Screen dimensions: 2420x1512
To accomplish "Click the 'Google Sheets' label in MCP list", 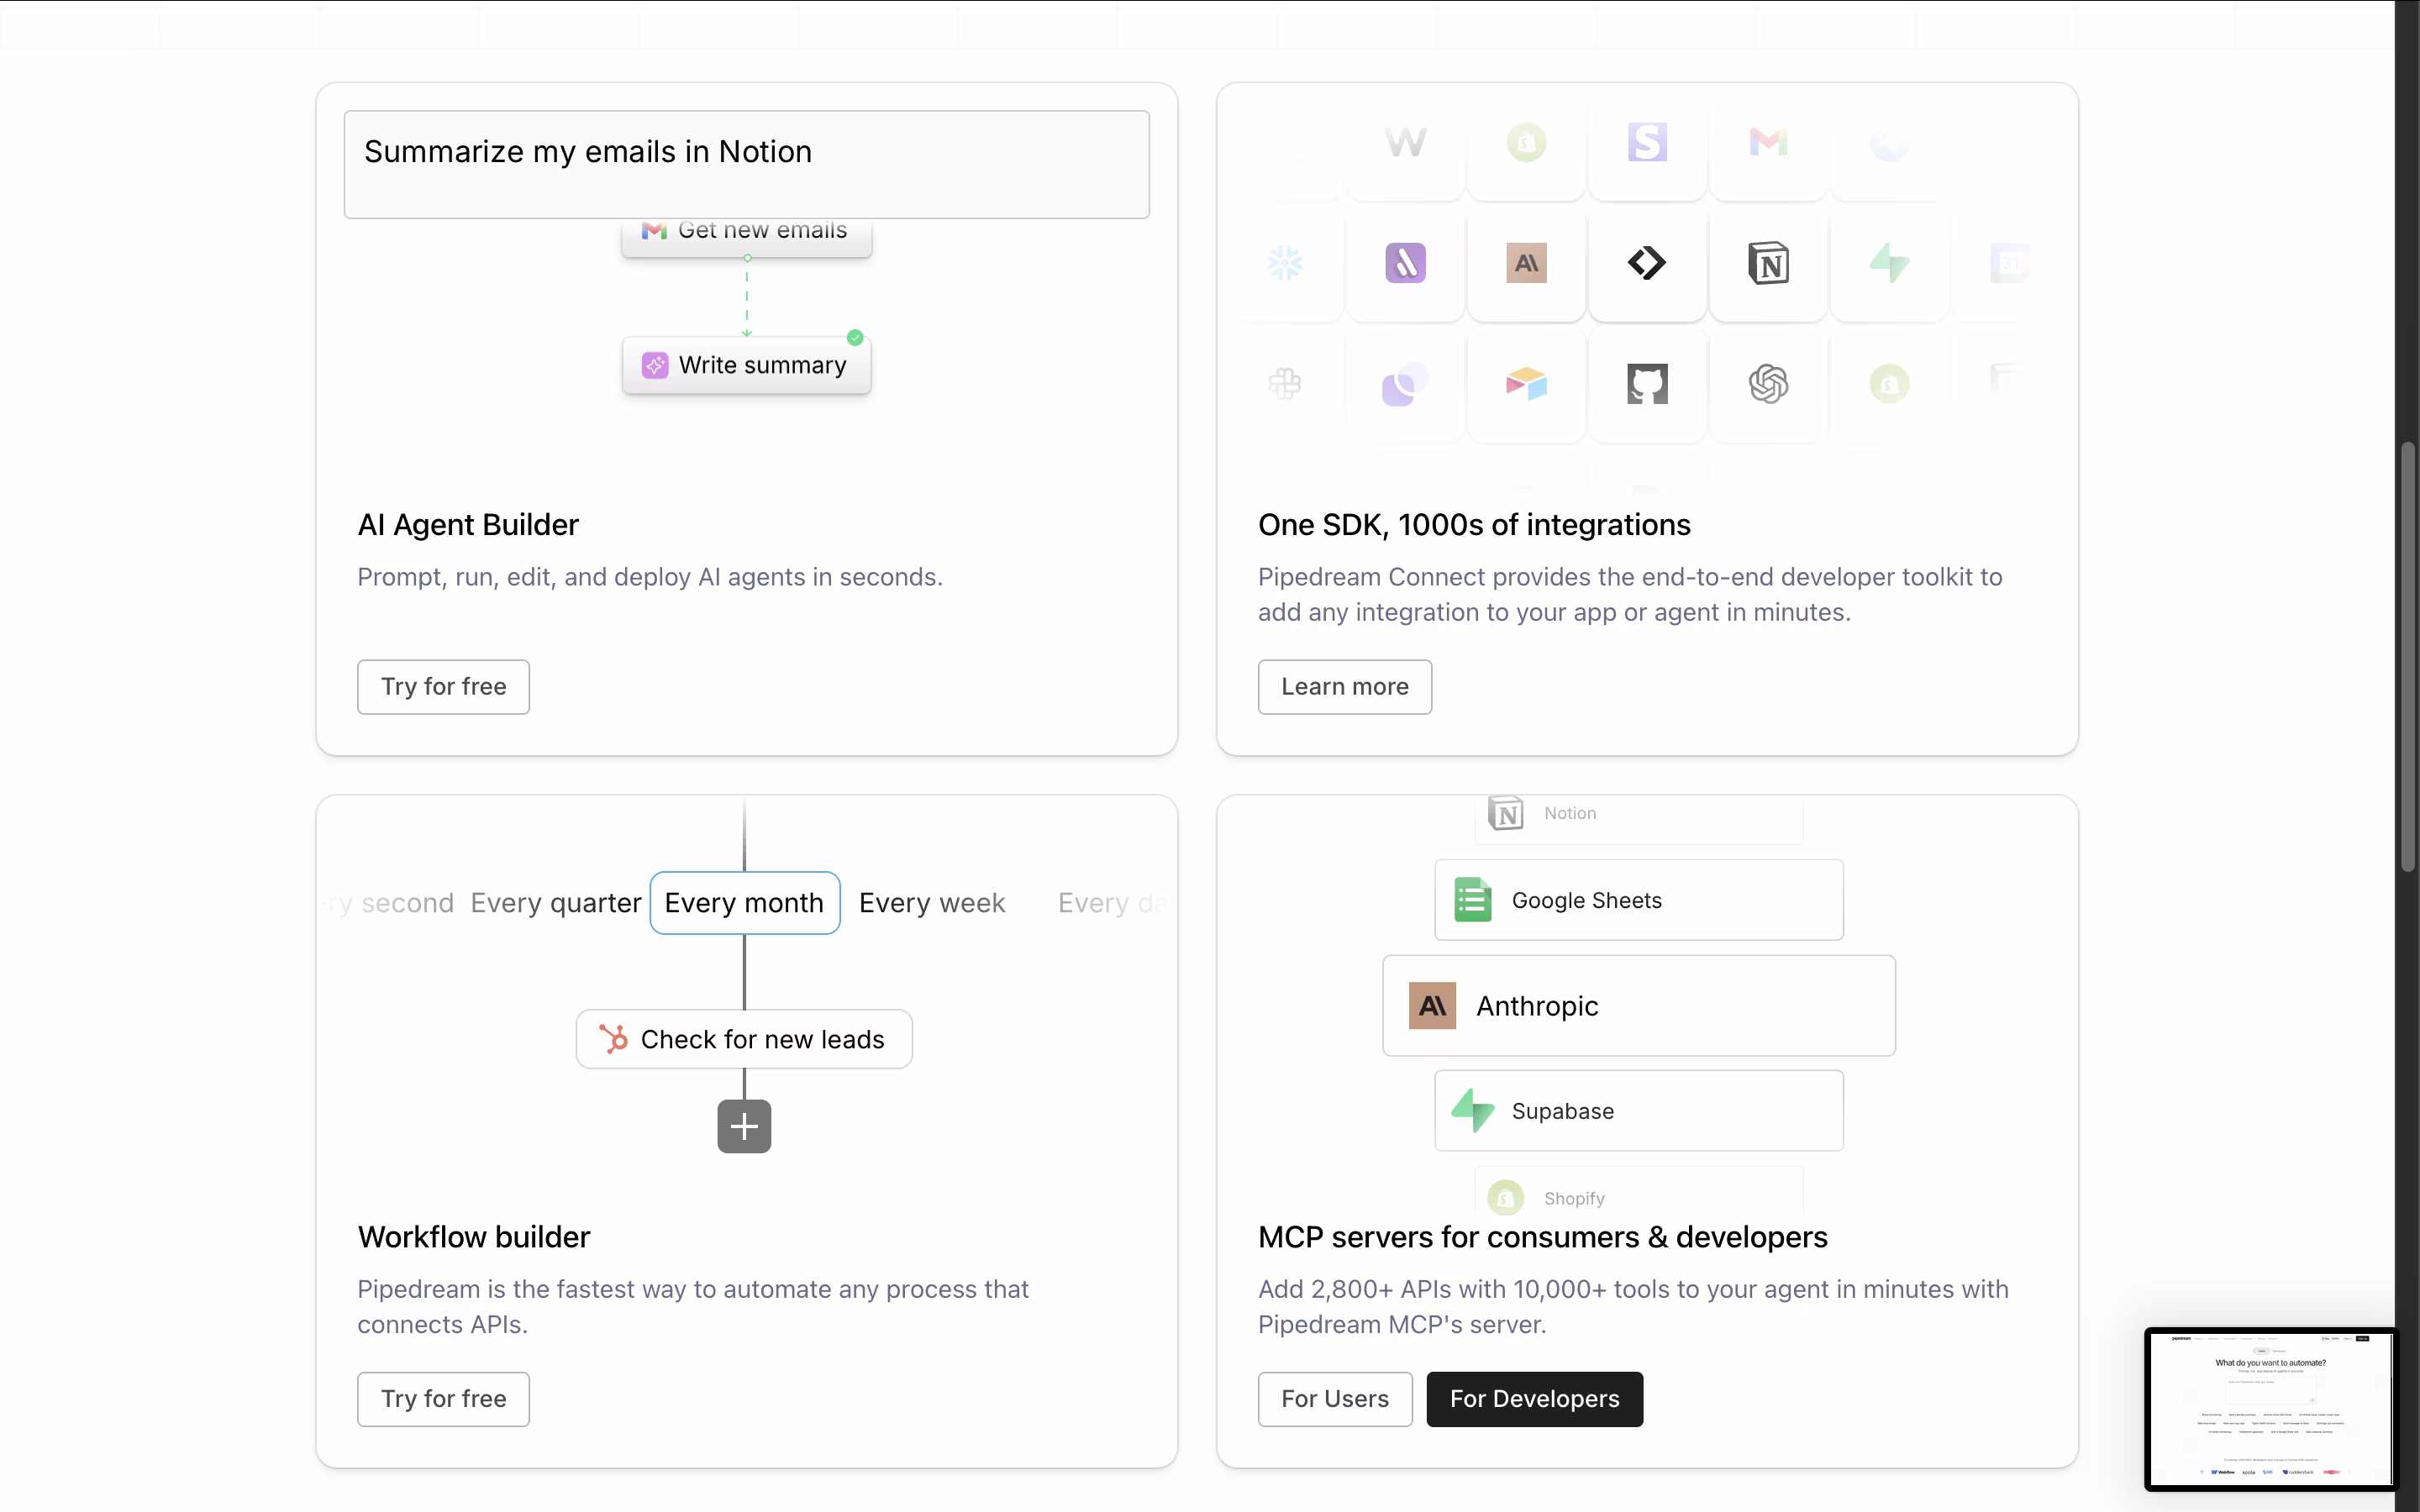I will 1586,901.
